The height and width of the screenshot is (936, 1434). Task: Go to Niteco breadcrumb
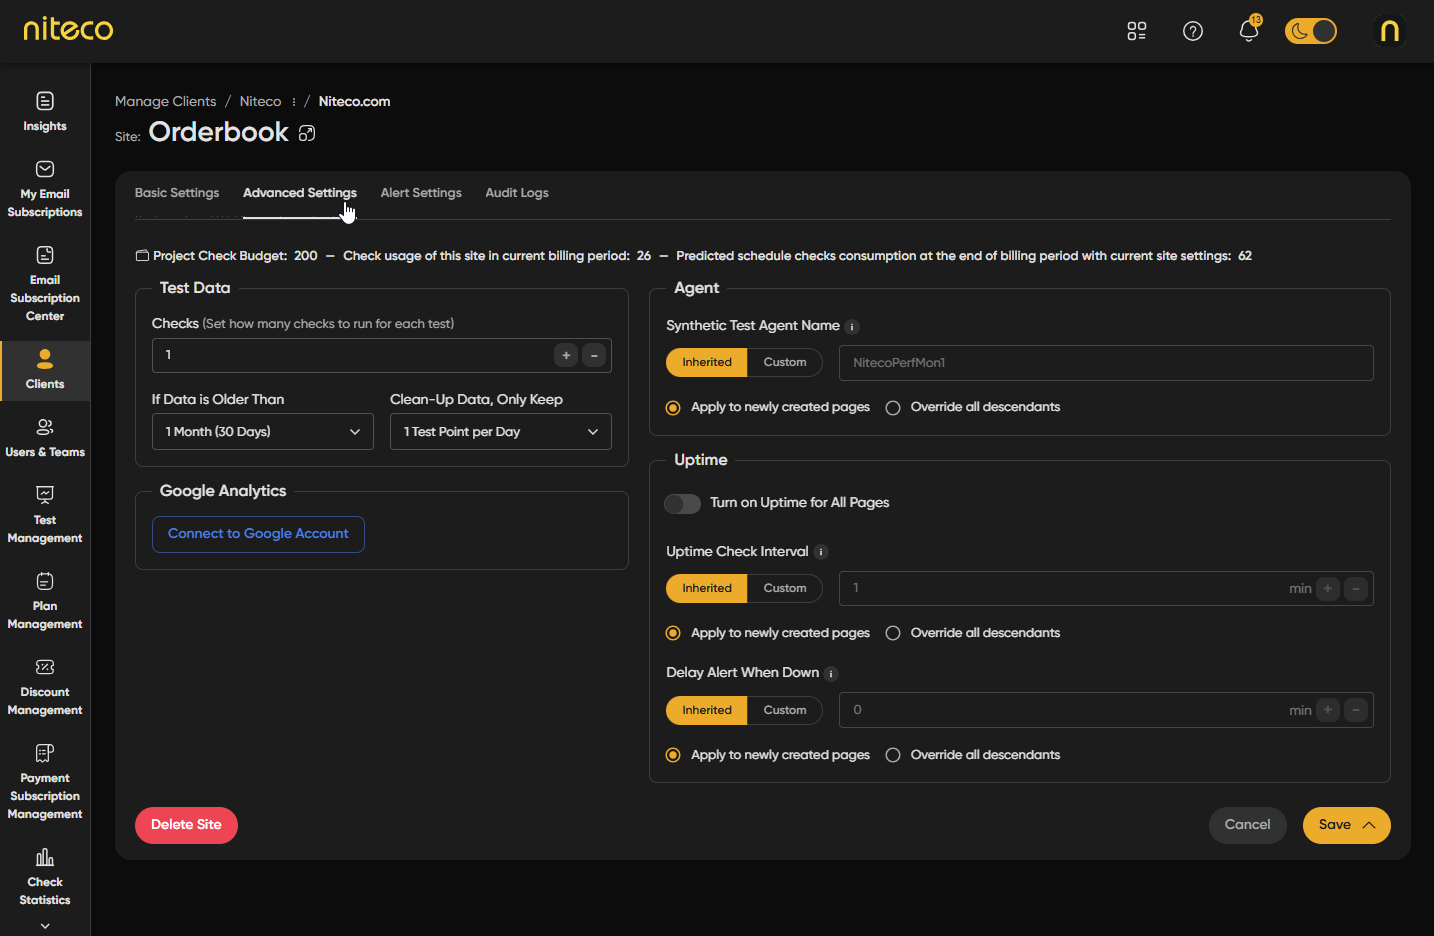pos(260,102)
